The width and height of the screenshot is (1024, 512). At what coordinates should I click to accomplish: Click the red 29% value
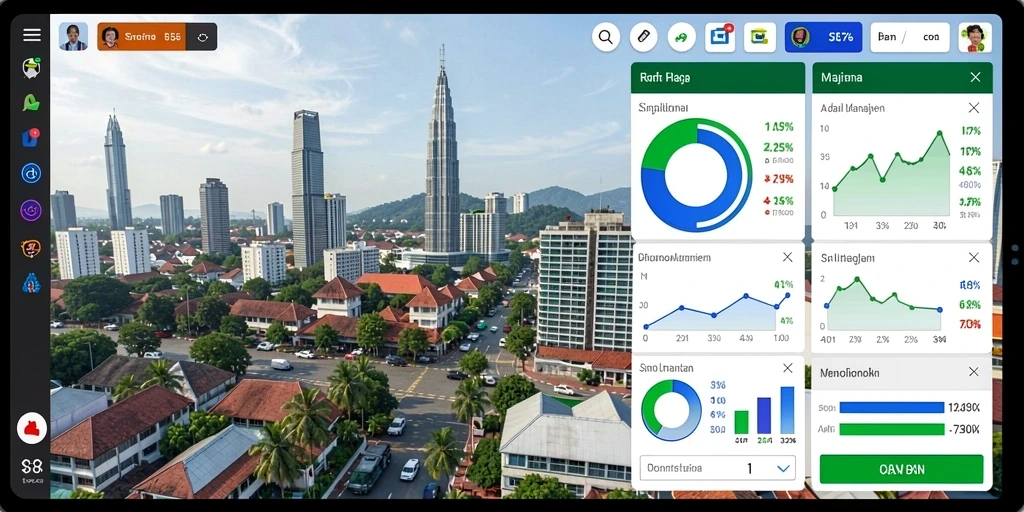(x=778, y=178)
